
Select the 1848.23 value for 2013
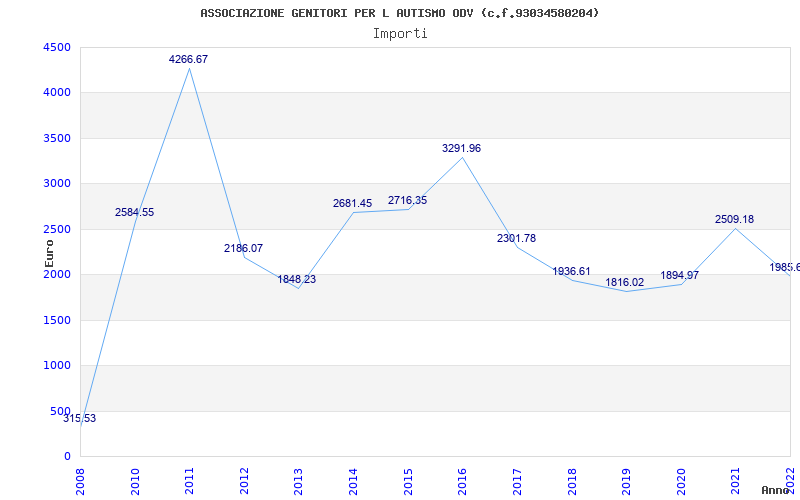[296, 279]
